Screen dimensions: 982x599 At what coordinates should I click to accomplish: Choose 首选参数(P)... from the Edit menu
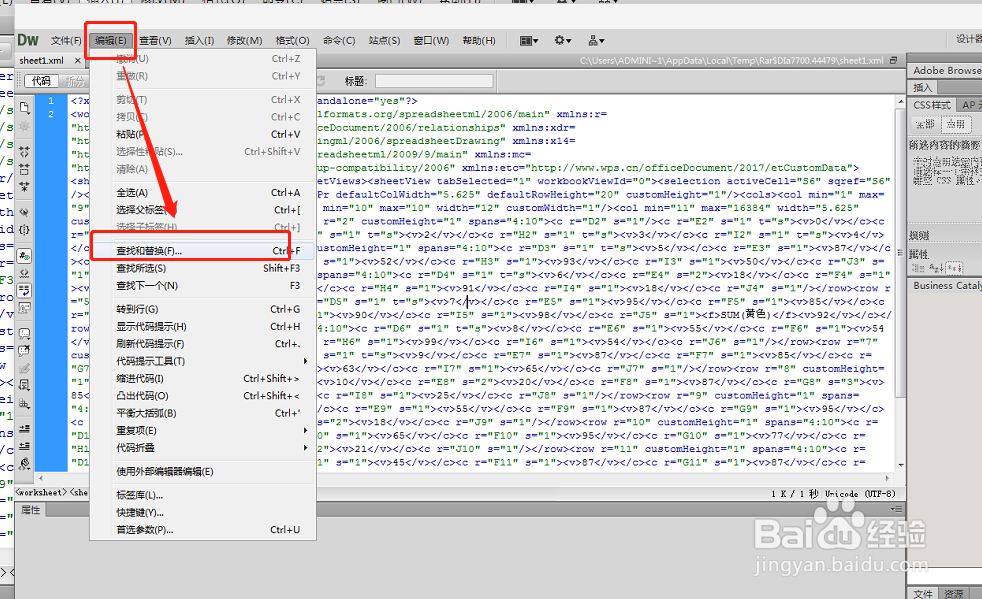coord(202,529)
